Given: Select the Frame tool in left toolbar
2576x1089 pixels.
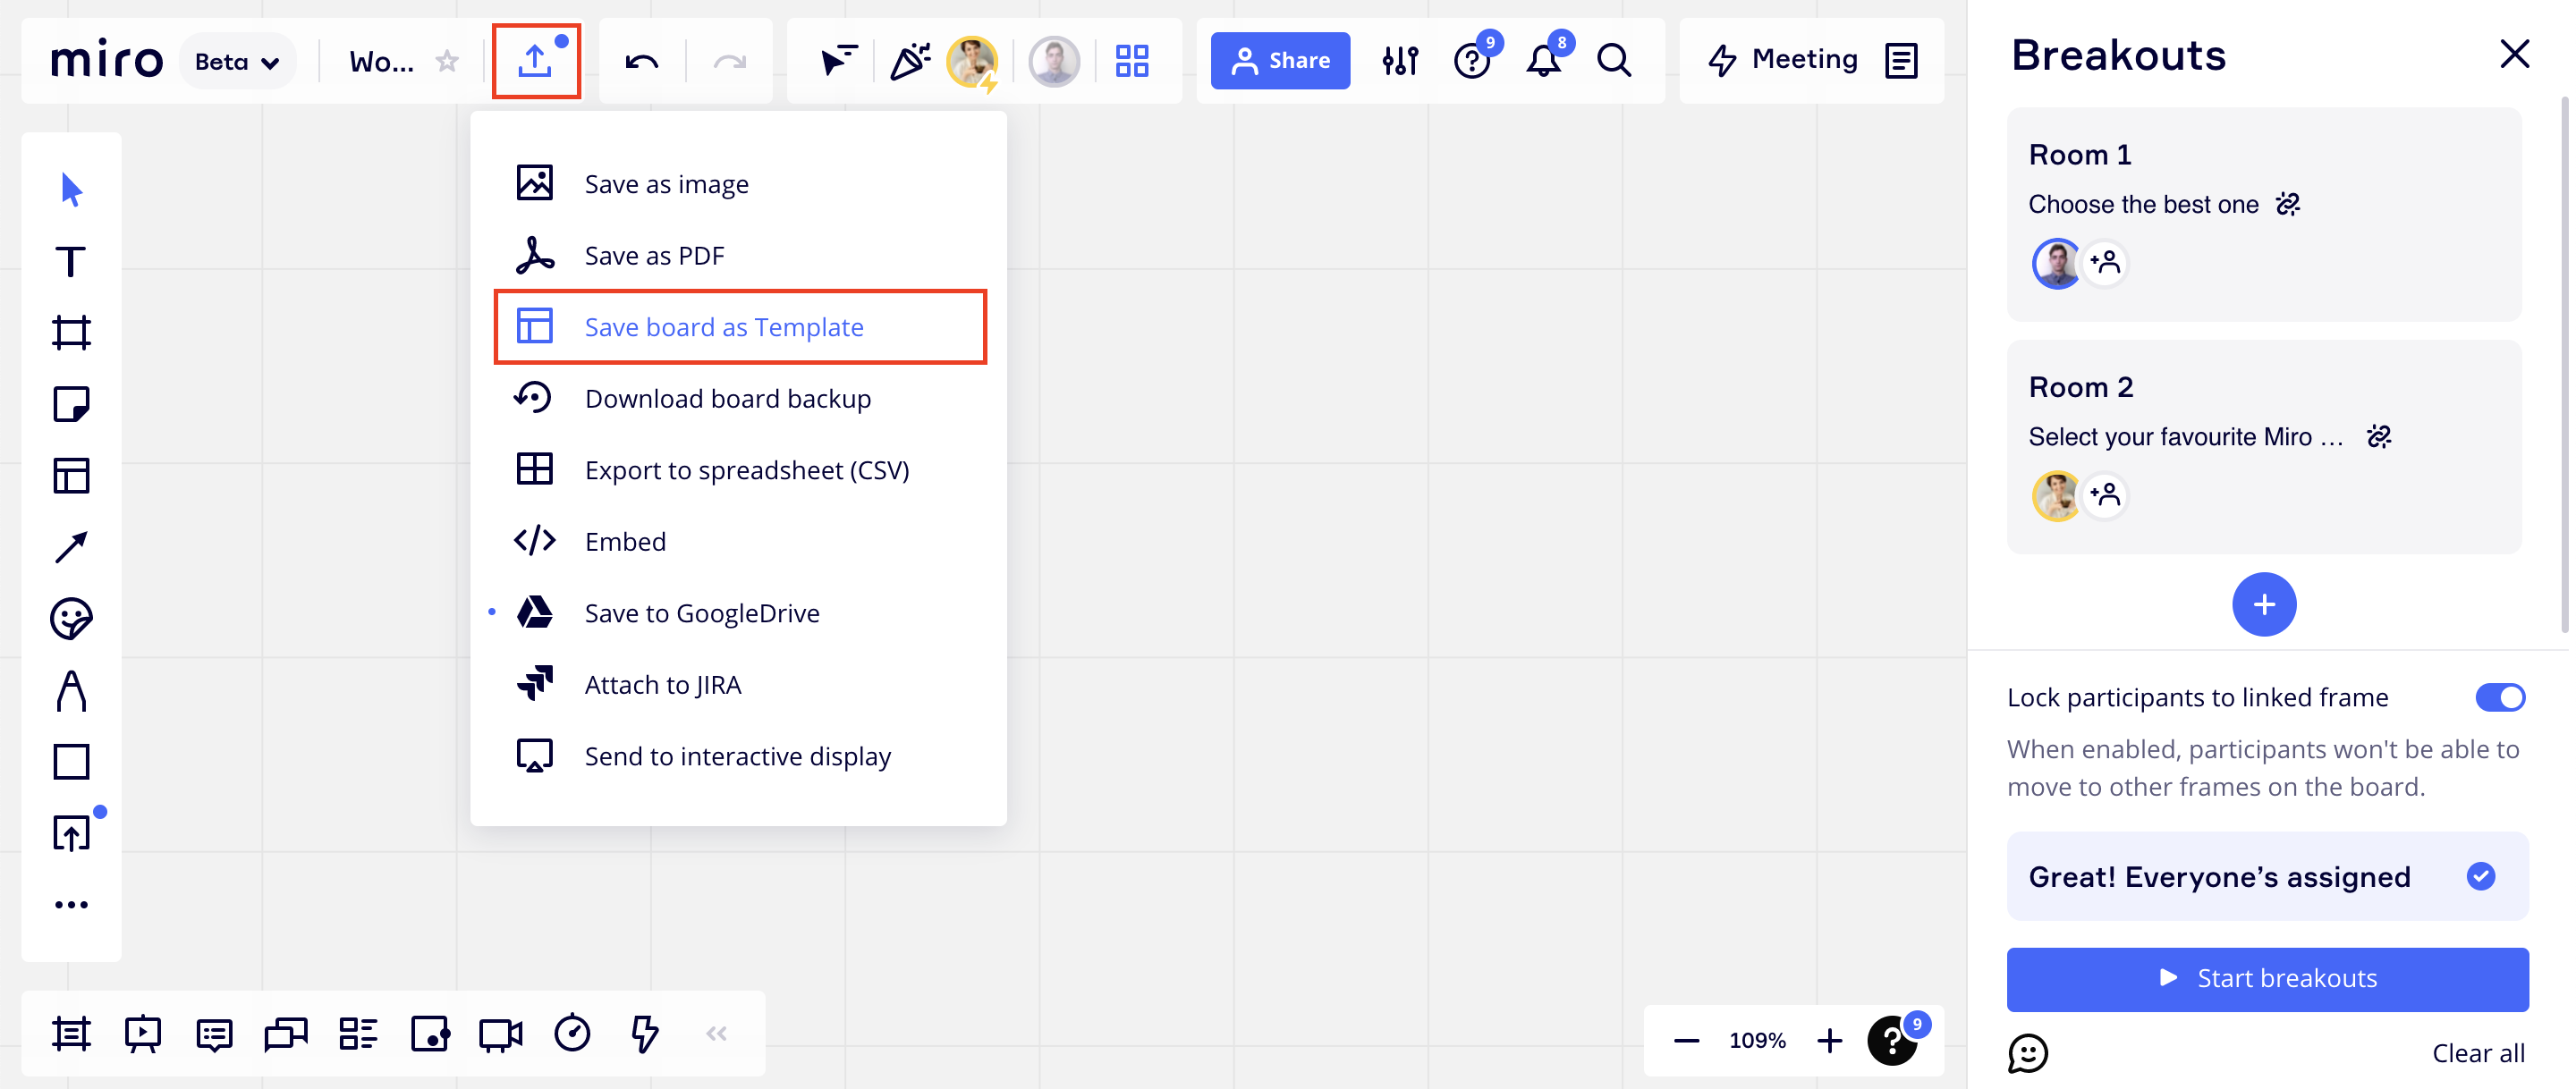Looking at the screenshot, I should (71, 332).
